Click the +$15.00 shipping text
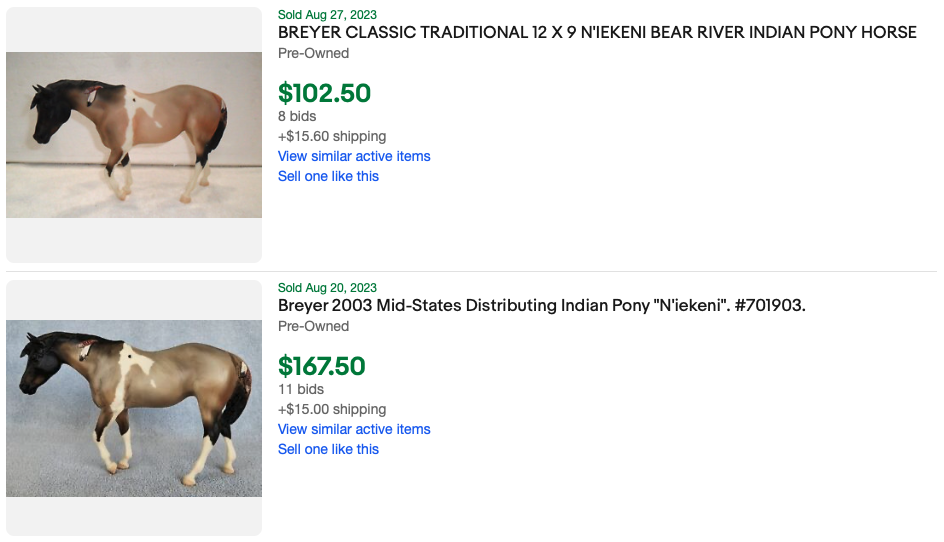 (x=332, y=409)
